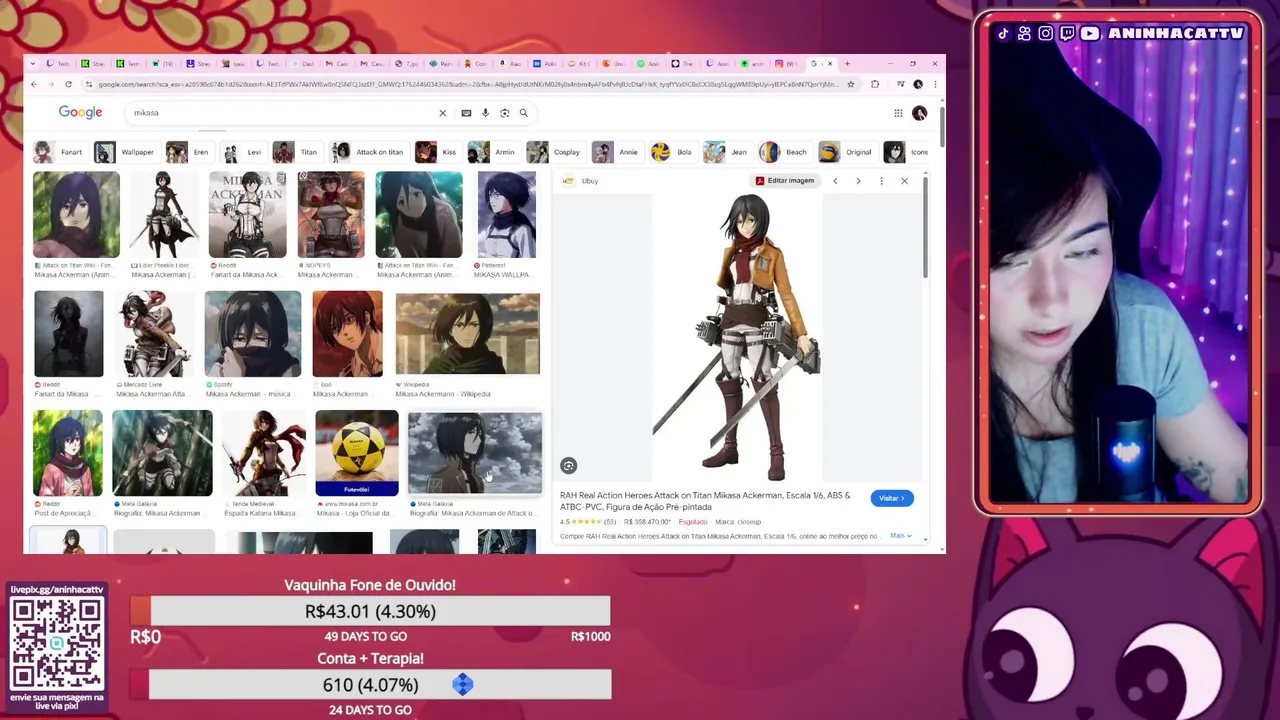This screenshot has width=1280, height=720.
Task: Open Chrome tab search dropdown arrow
Action: point(33,63)
